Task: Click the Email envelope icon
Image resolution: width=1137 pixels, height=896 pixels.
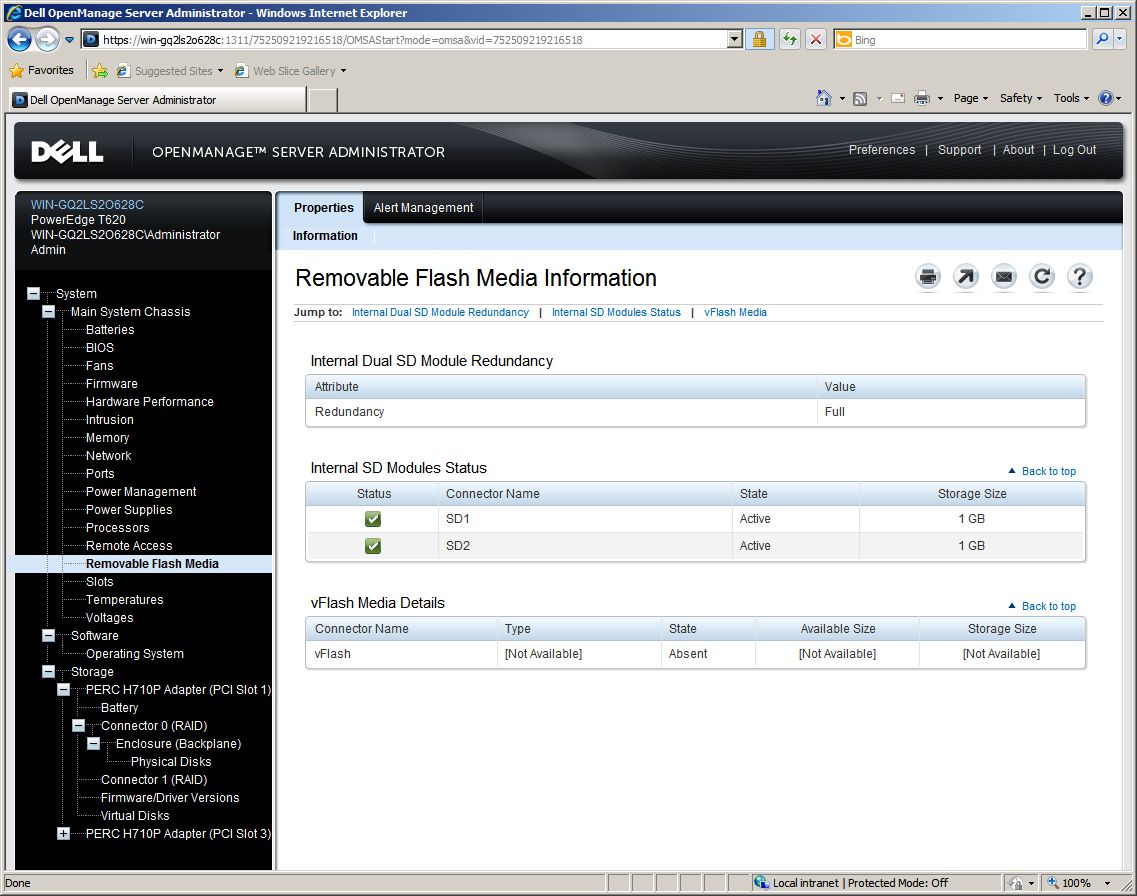Action: click(x=1004, y=276)
